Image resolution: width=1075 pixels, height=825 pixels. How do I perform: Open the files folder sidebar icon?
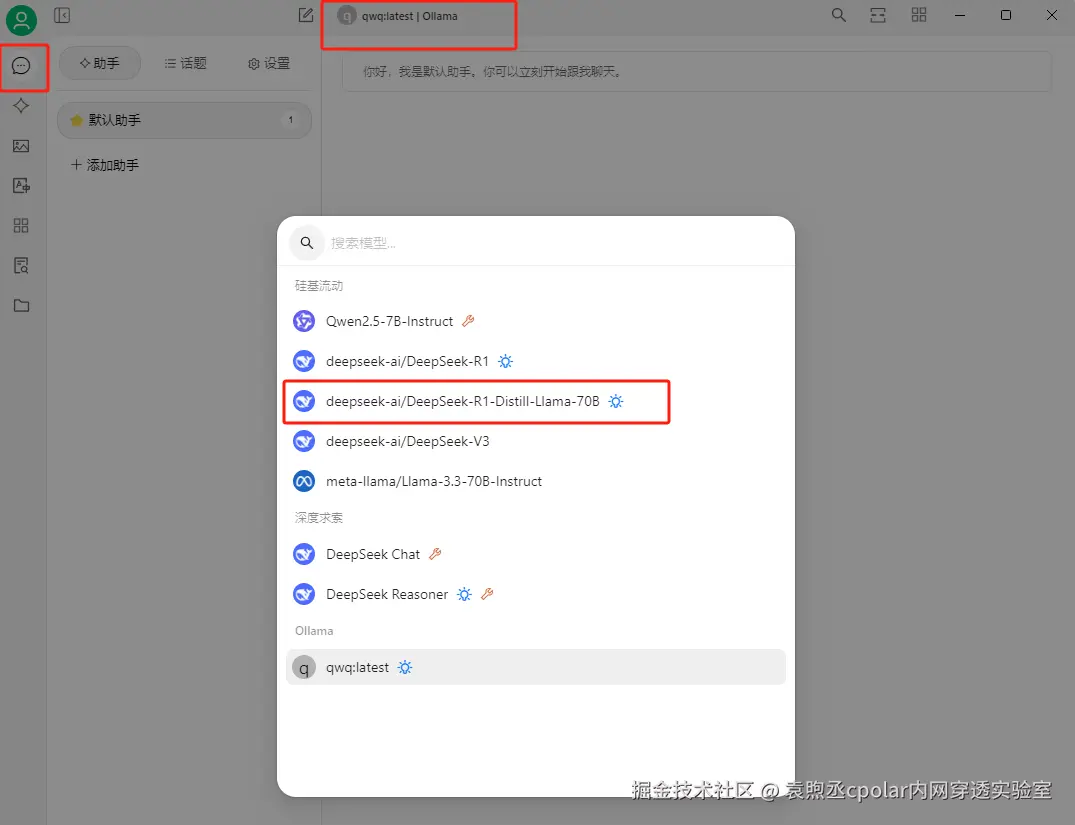[x=21, y=305]
